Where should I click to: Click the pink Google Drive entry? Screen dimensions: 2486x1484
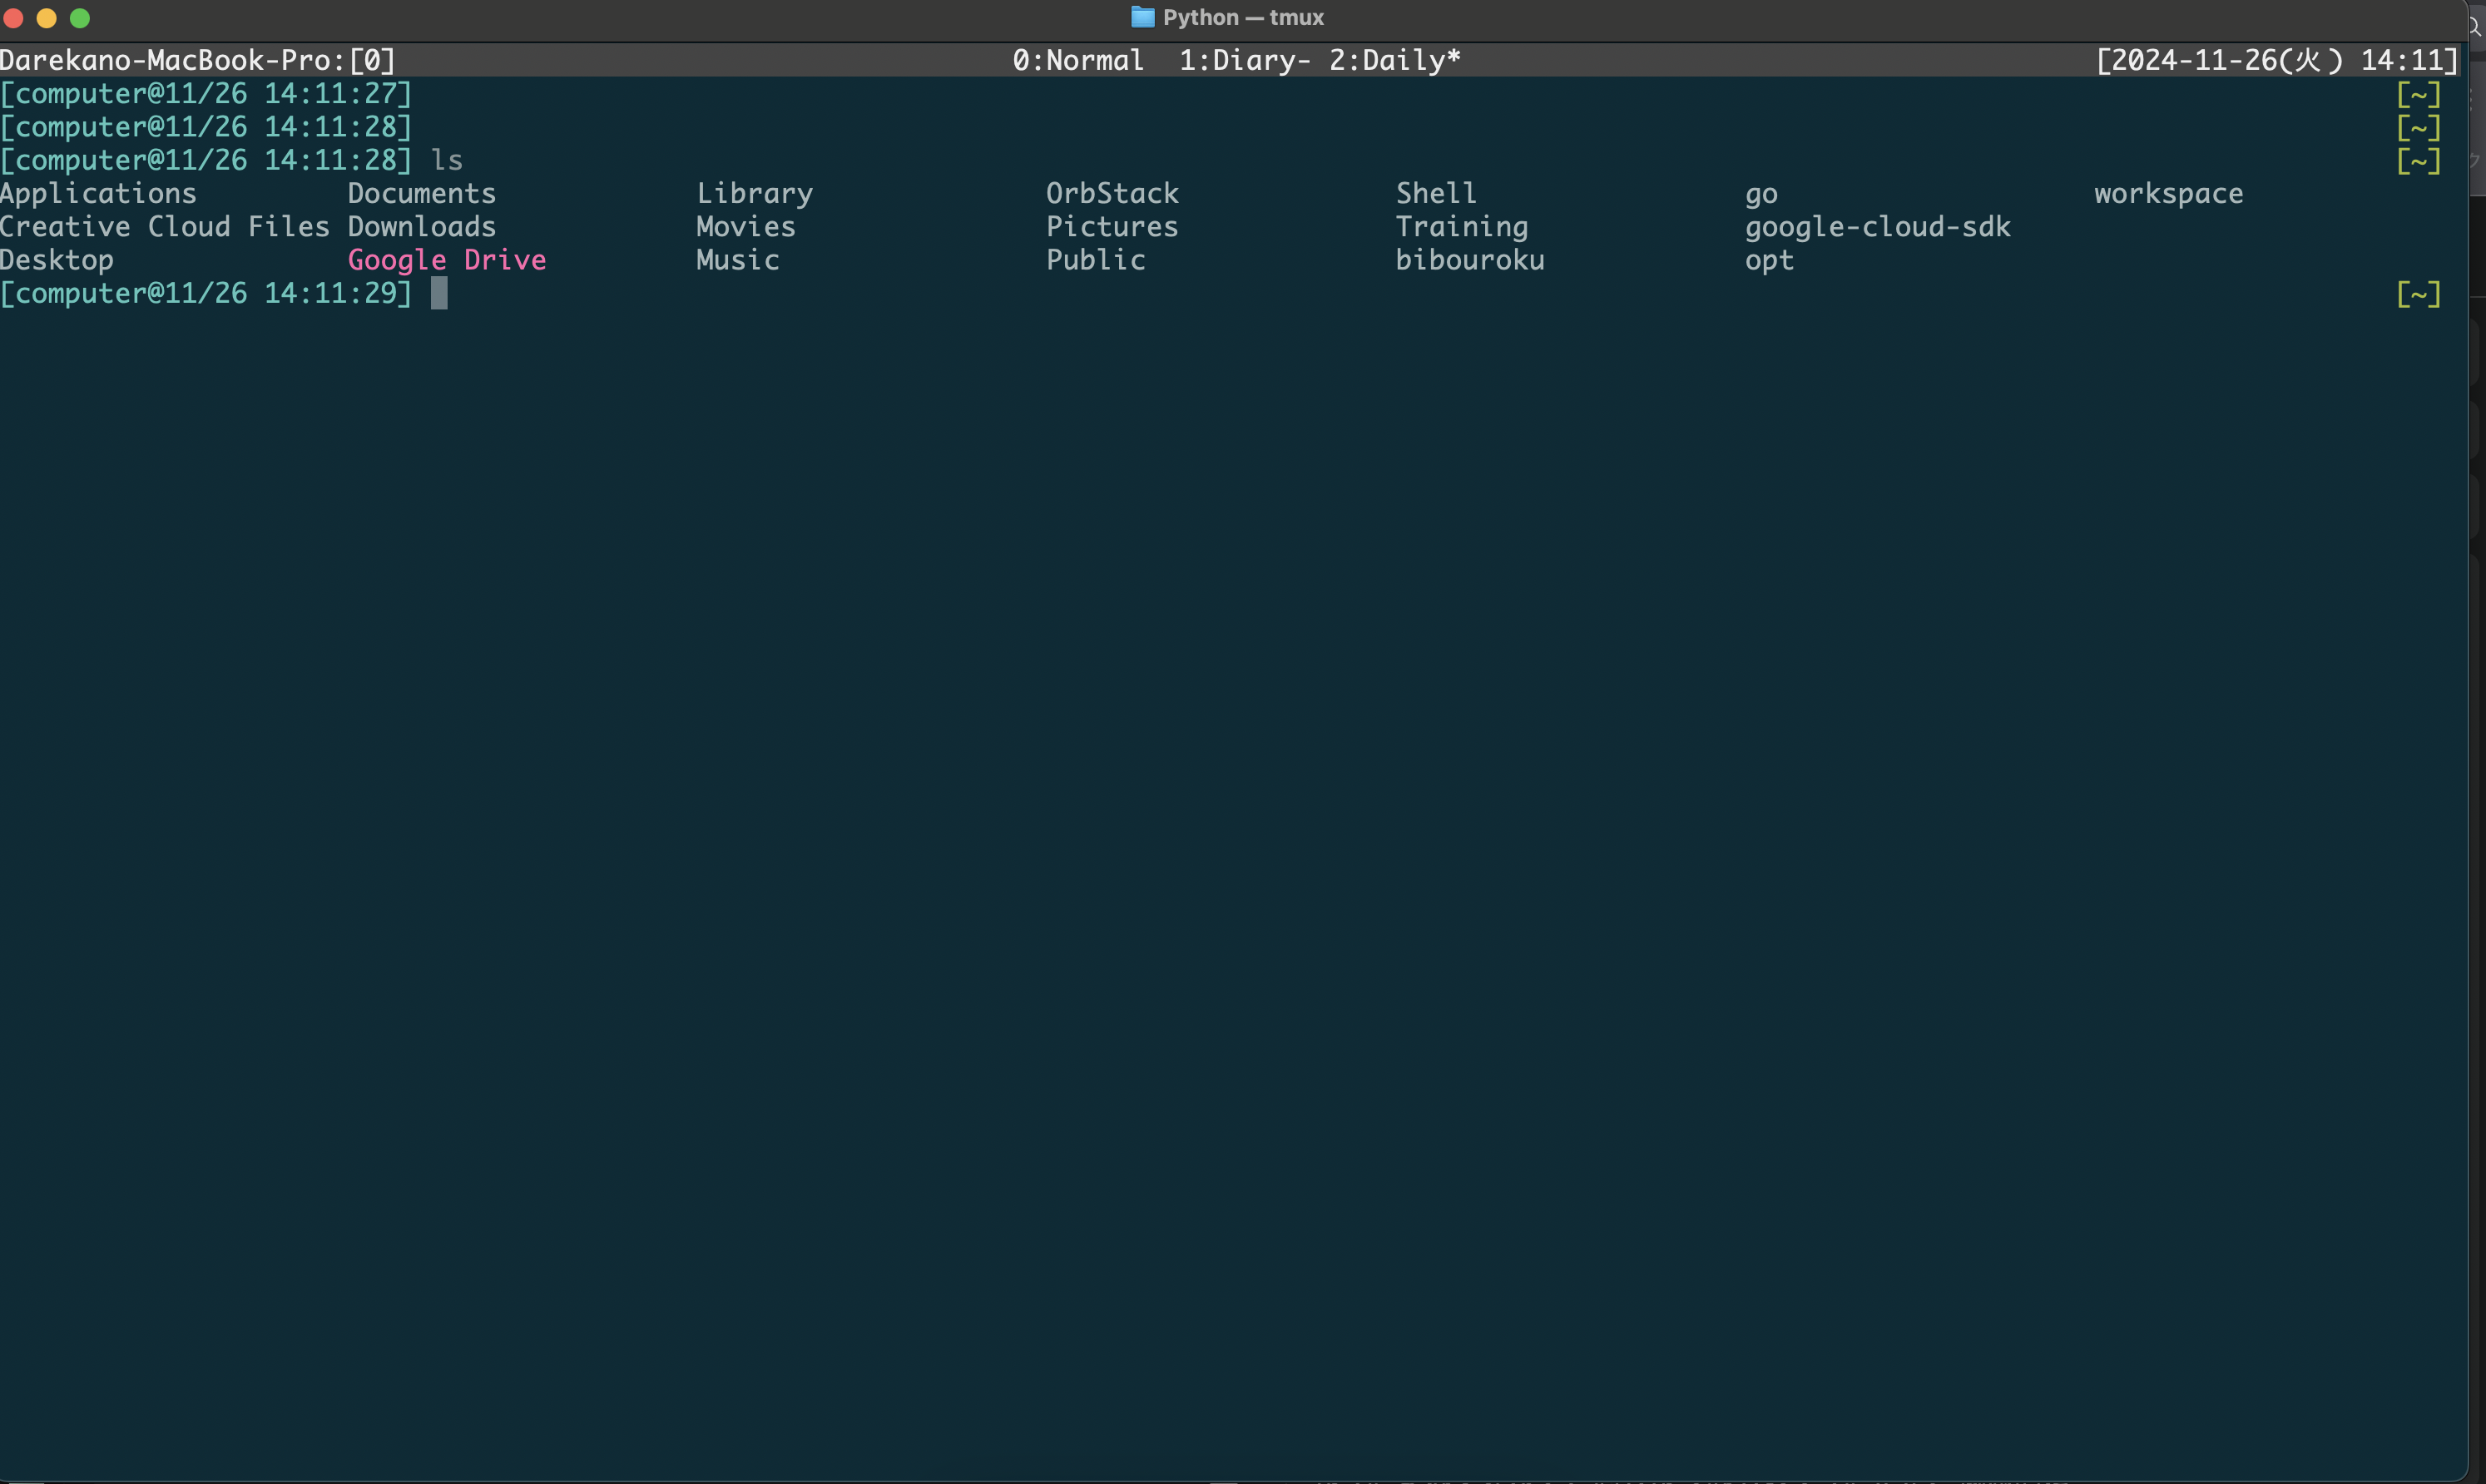(446, 260)
